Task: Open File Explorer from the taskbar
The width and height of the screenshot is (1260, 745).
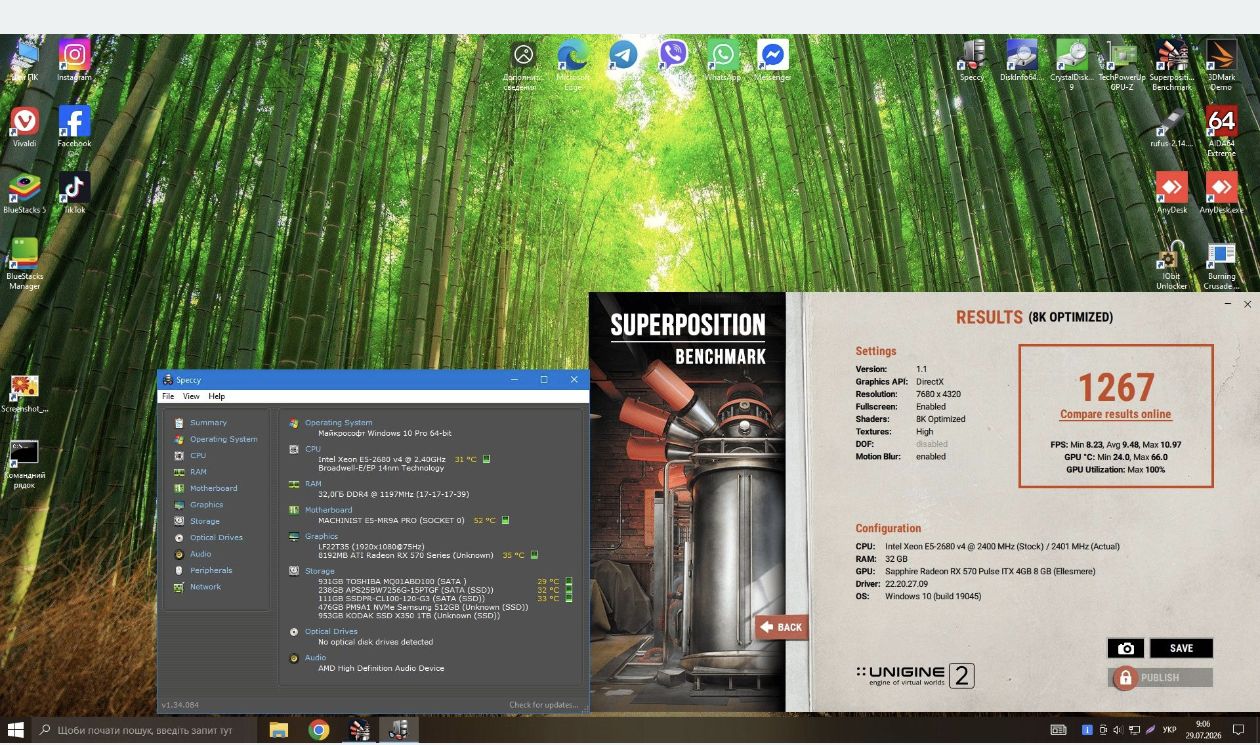Action: (x=278, y=730)
